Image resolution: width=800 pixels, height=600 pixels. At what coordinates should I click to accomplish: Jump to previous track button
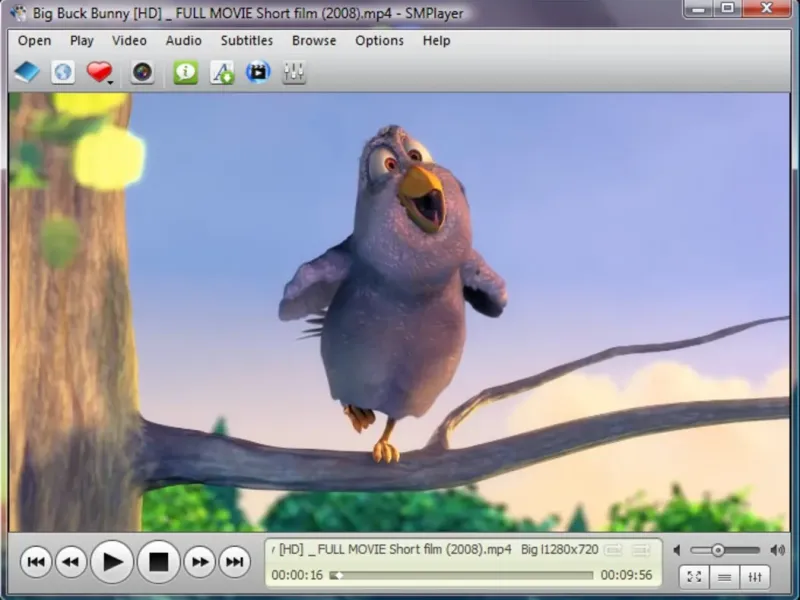coord(36,562)
